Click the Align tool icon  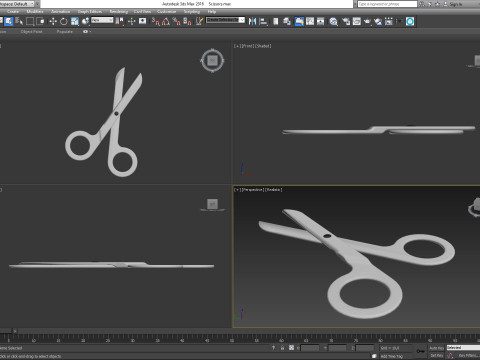click(263, 22)
